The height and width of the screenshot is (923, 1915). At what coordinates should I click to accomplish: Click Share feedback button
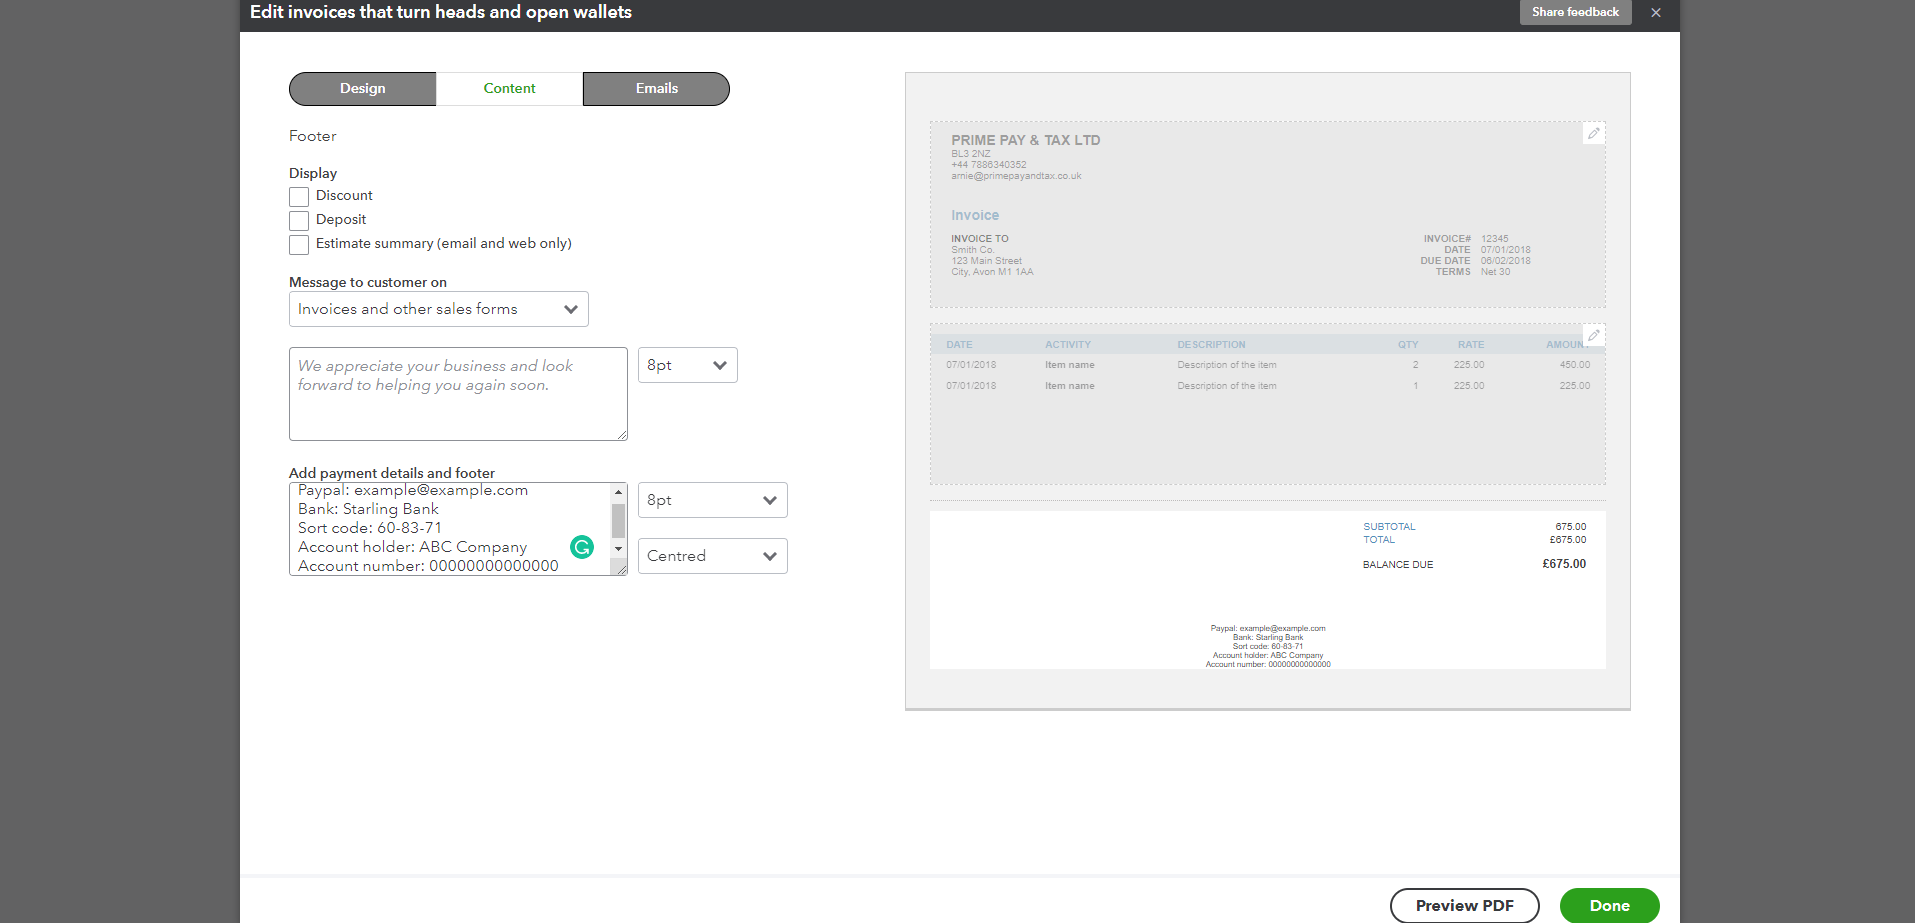(x=1576, y=12)
